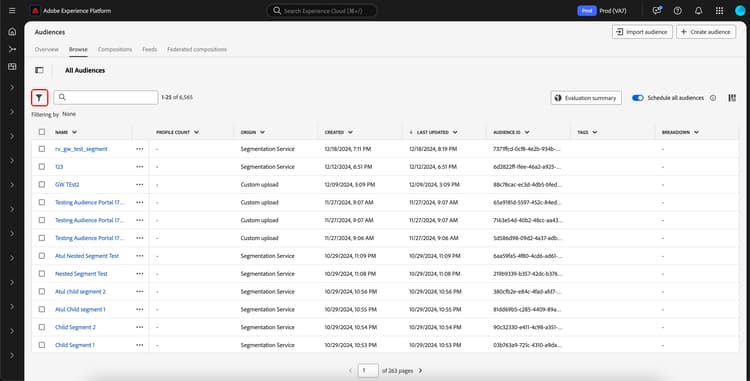The height and width of the screenshot is (381, 750).
Task: Go to the next page arrow
Action: pyautogui.click(x=420, y=370)
